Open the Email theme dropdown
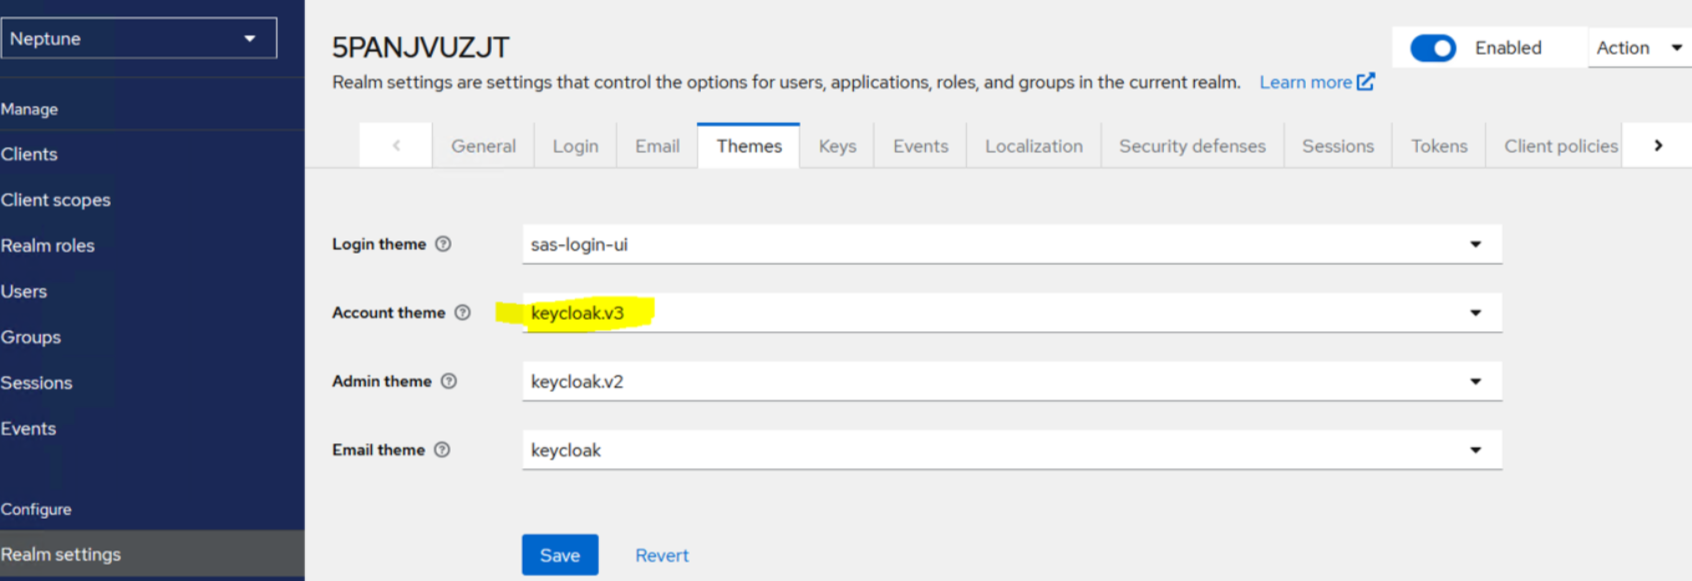Image resolution: width=1692 pixels, height=581 pixels. (x=1010, y=450)
